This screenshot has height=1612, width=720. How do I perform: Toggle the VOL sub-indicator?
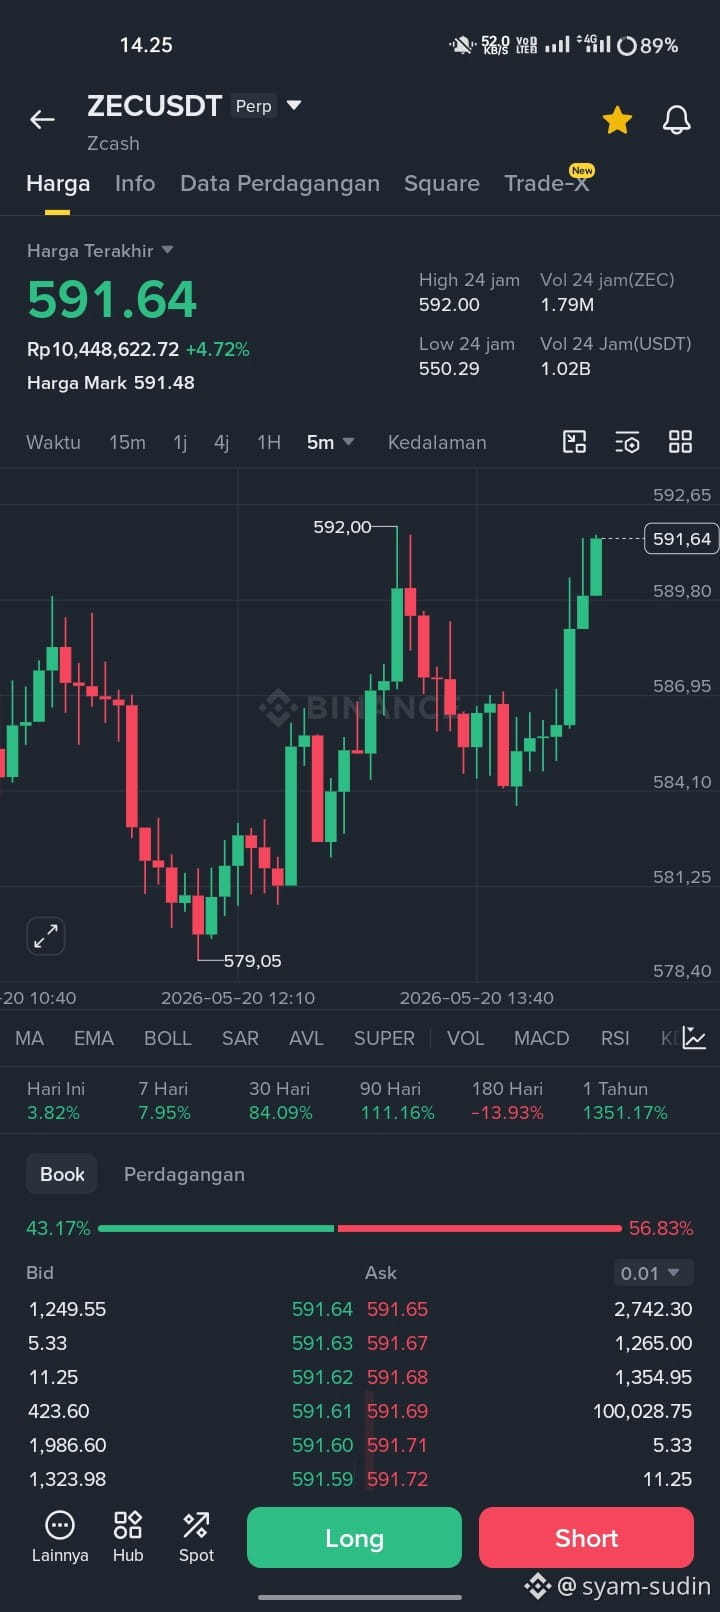(466, 1038)
